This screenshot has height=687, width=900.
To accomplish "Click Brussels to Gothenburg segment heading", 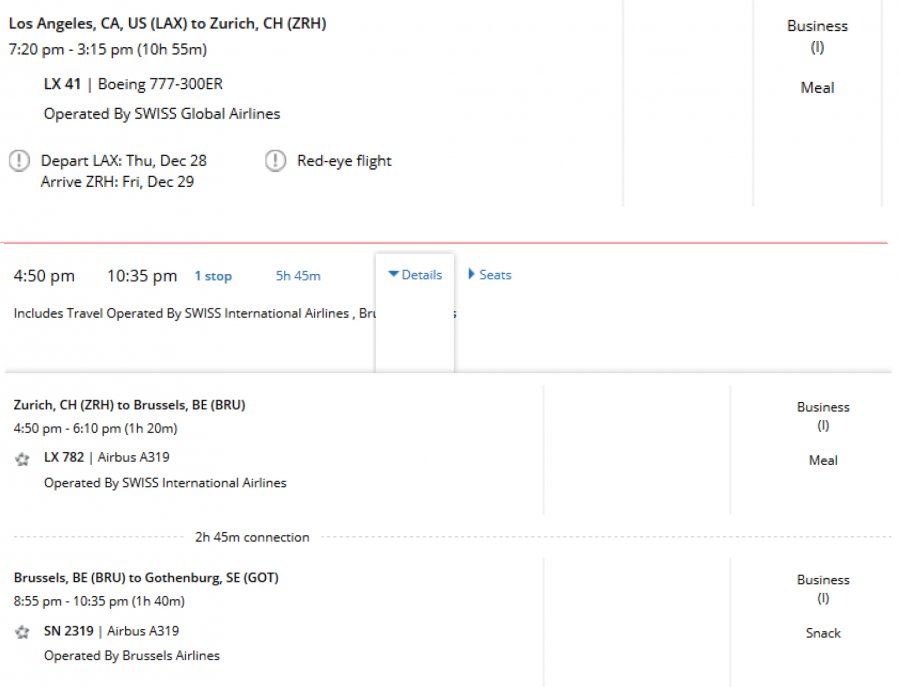I will coord(146,577).
